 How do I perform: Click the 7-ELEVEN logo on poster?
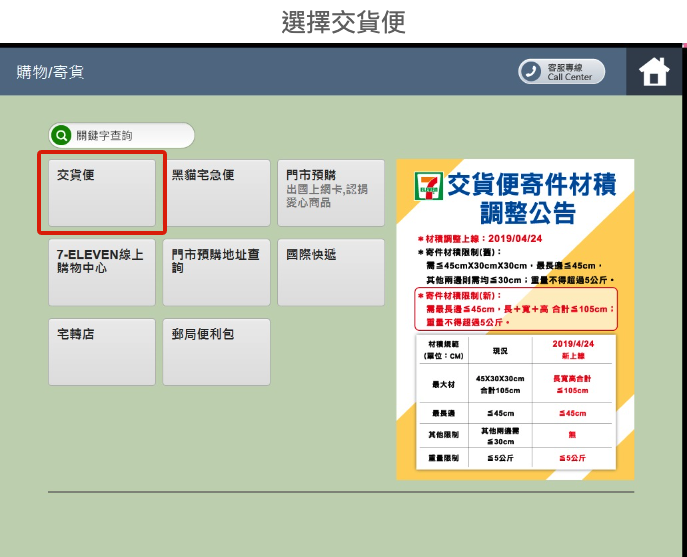[x=428, y=186]
